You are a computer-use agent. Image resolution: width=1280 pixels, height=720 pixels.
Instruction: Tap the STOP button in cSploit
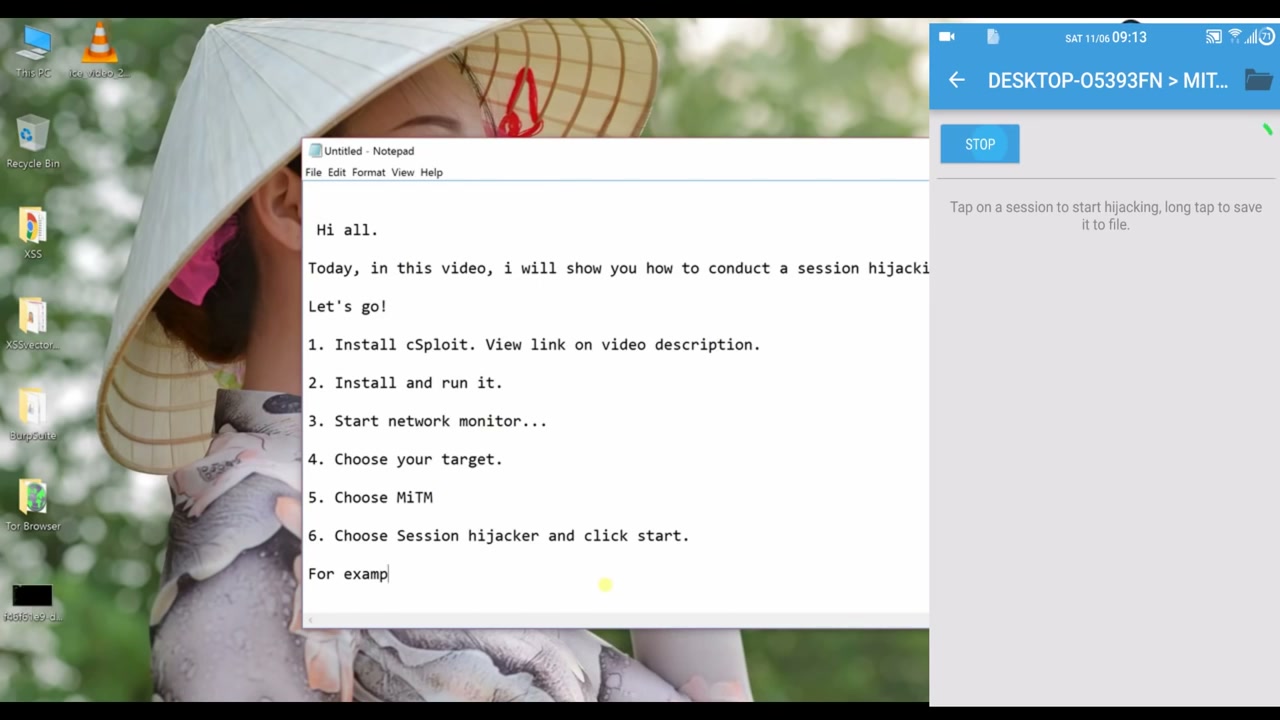point(980,144)
